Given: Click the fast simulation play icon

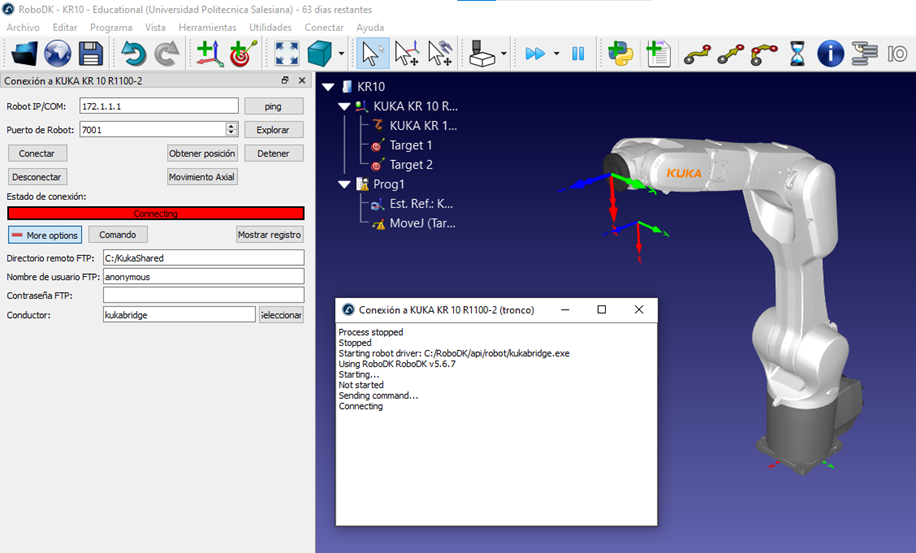Looking at the screenshot, I should tap(536, 53).
